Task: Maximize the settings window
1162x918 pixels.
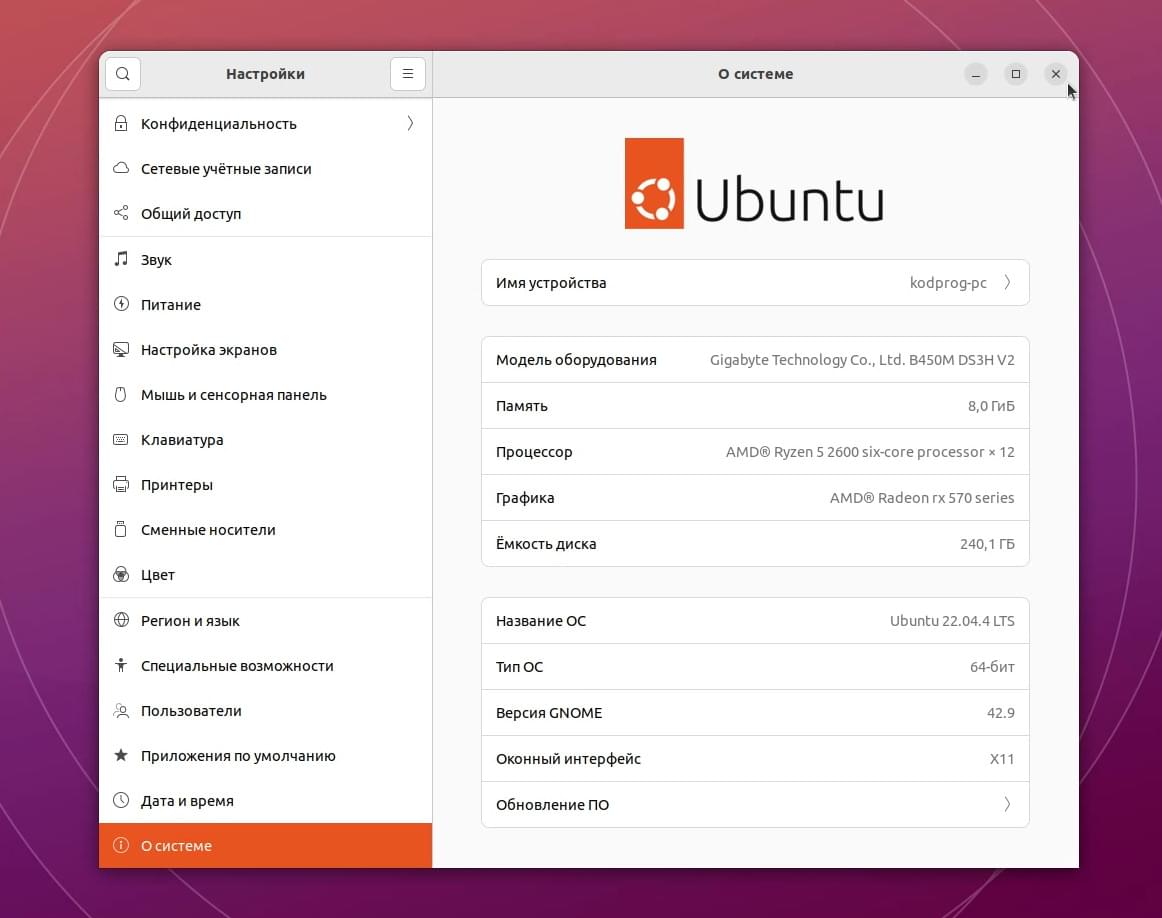Action: click(x=1016, y=74)
